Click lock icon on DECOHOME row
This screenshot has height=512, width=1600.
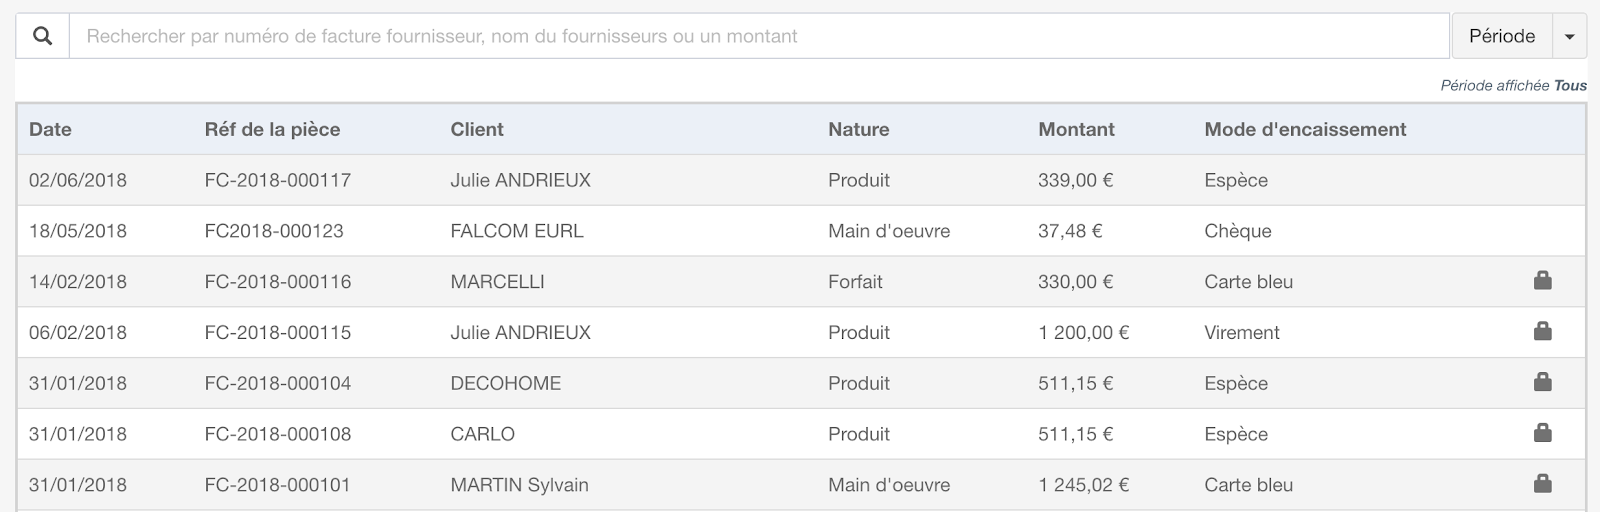pos(1542,382)
